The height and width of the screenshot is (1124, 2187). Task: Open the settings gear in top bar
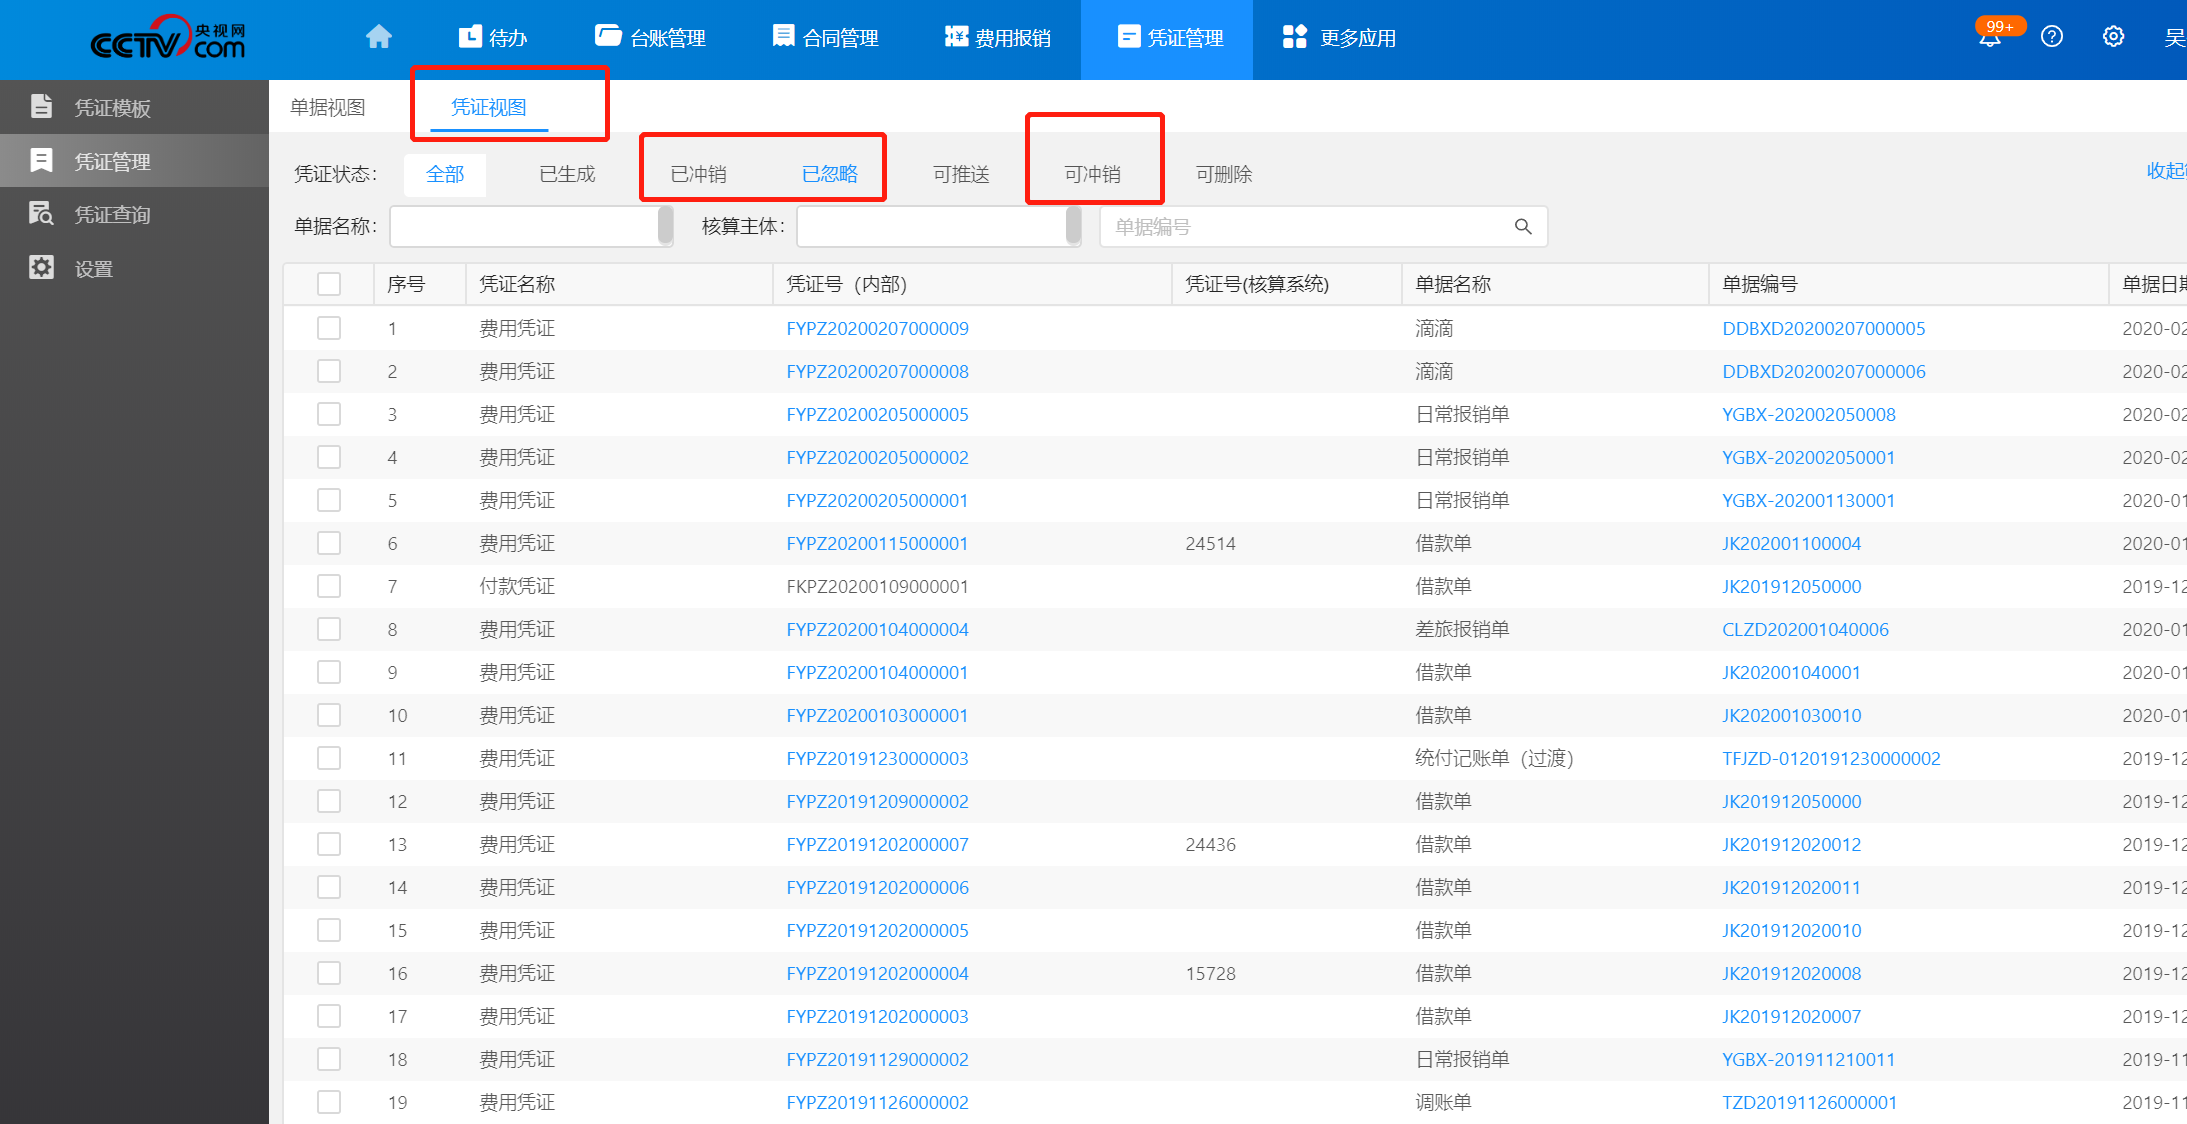(2113, 37)
